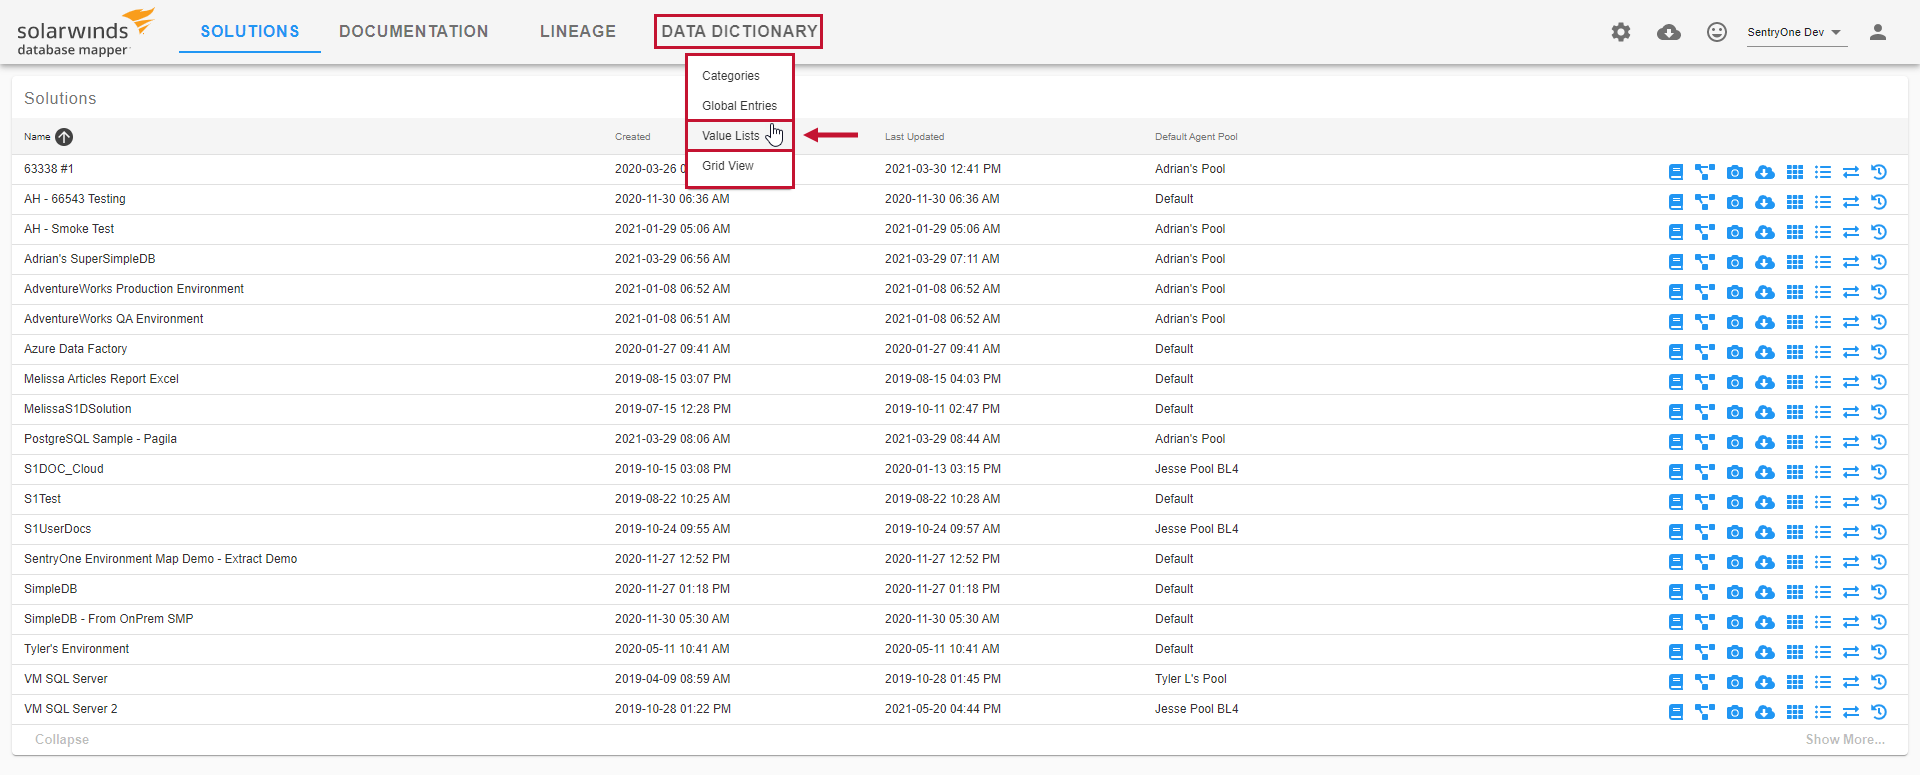Click the cloud download icon in header

(1669, 32)
